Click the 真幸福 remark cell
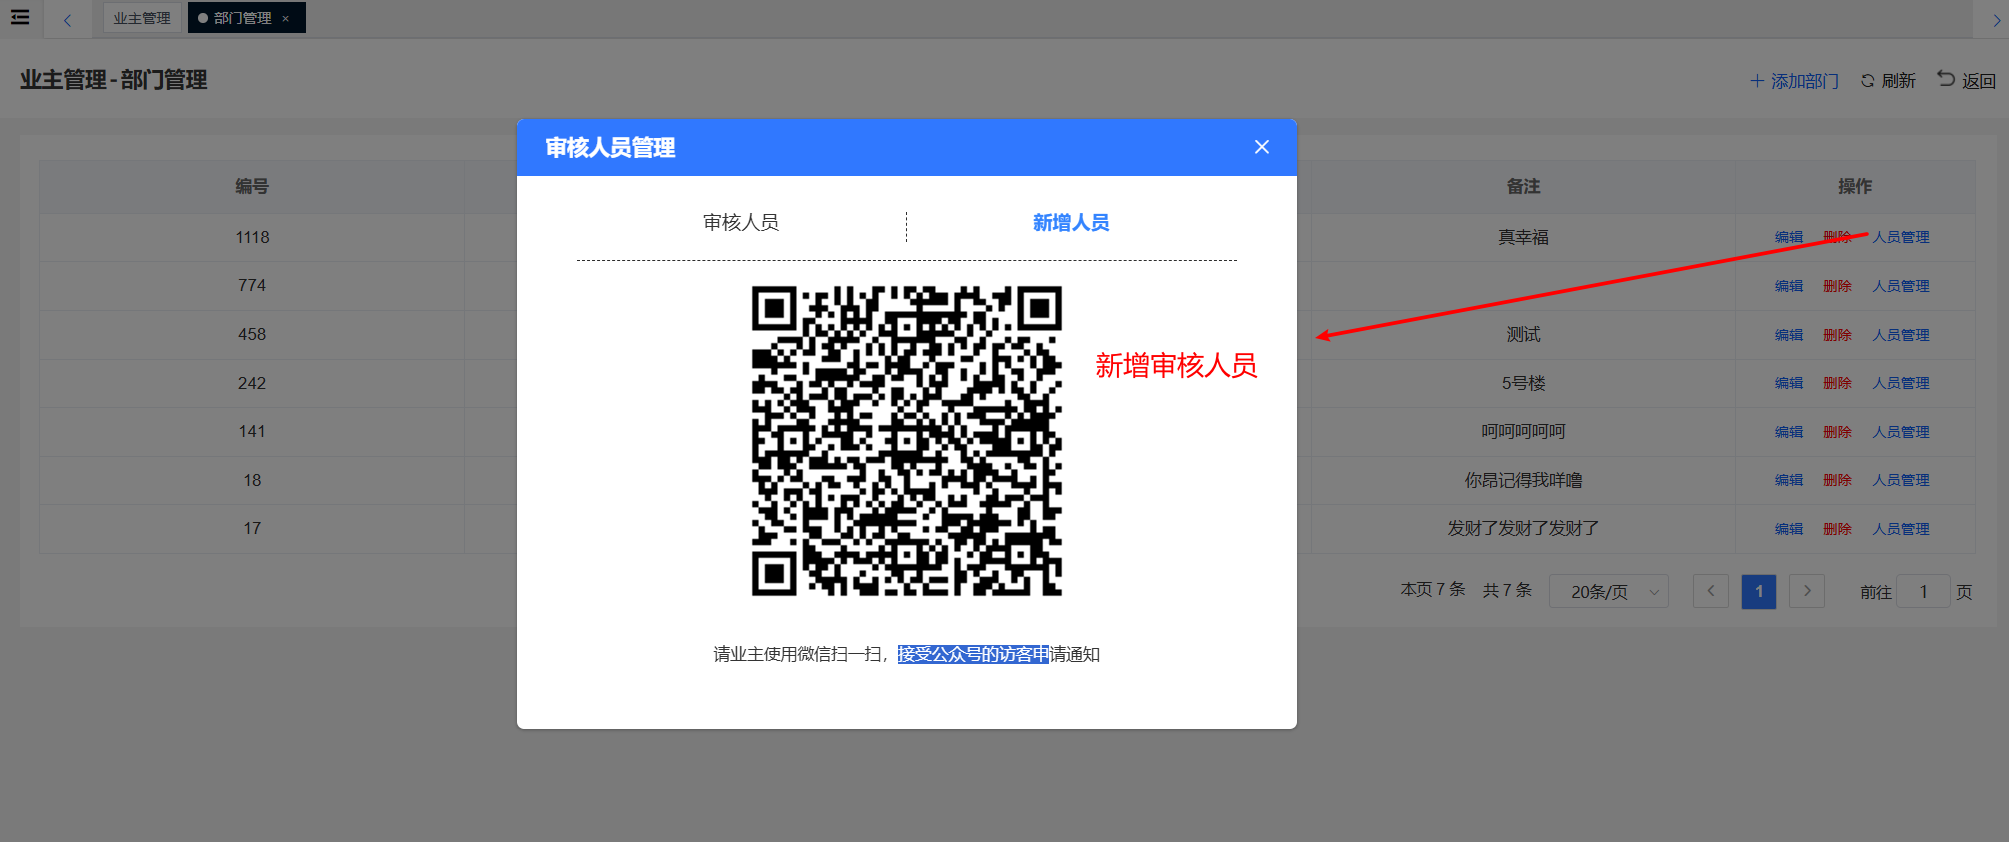2009x842 pixels. 1523,237
